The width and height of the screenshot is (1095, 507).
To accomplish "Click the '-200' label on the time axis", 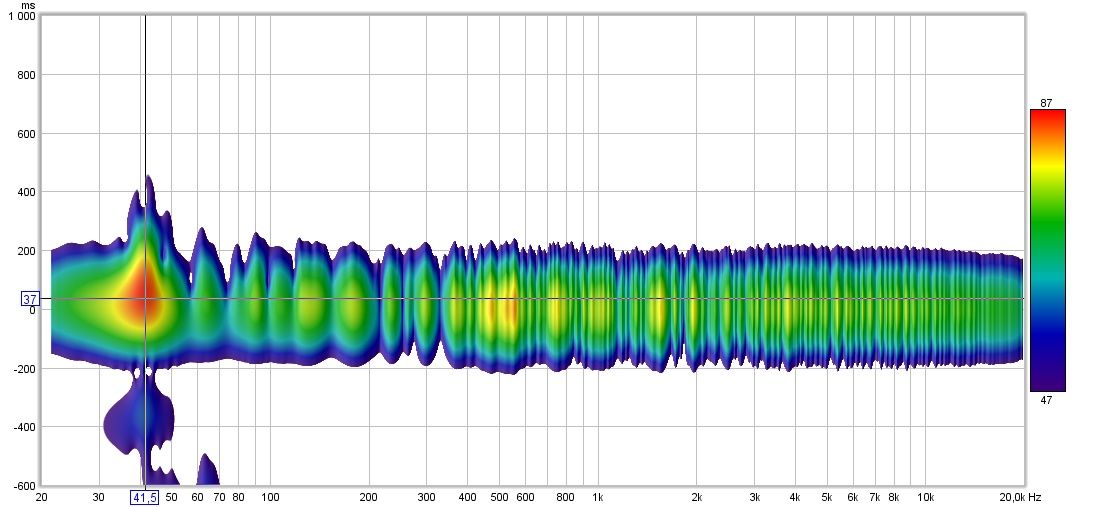I will 24,368.
